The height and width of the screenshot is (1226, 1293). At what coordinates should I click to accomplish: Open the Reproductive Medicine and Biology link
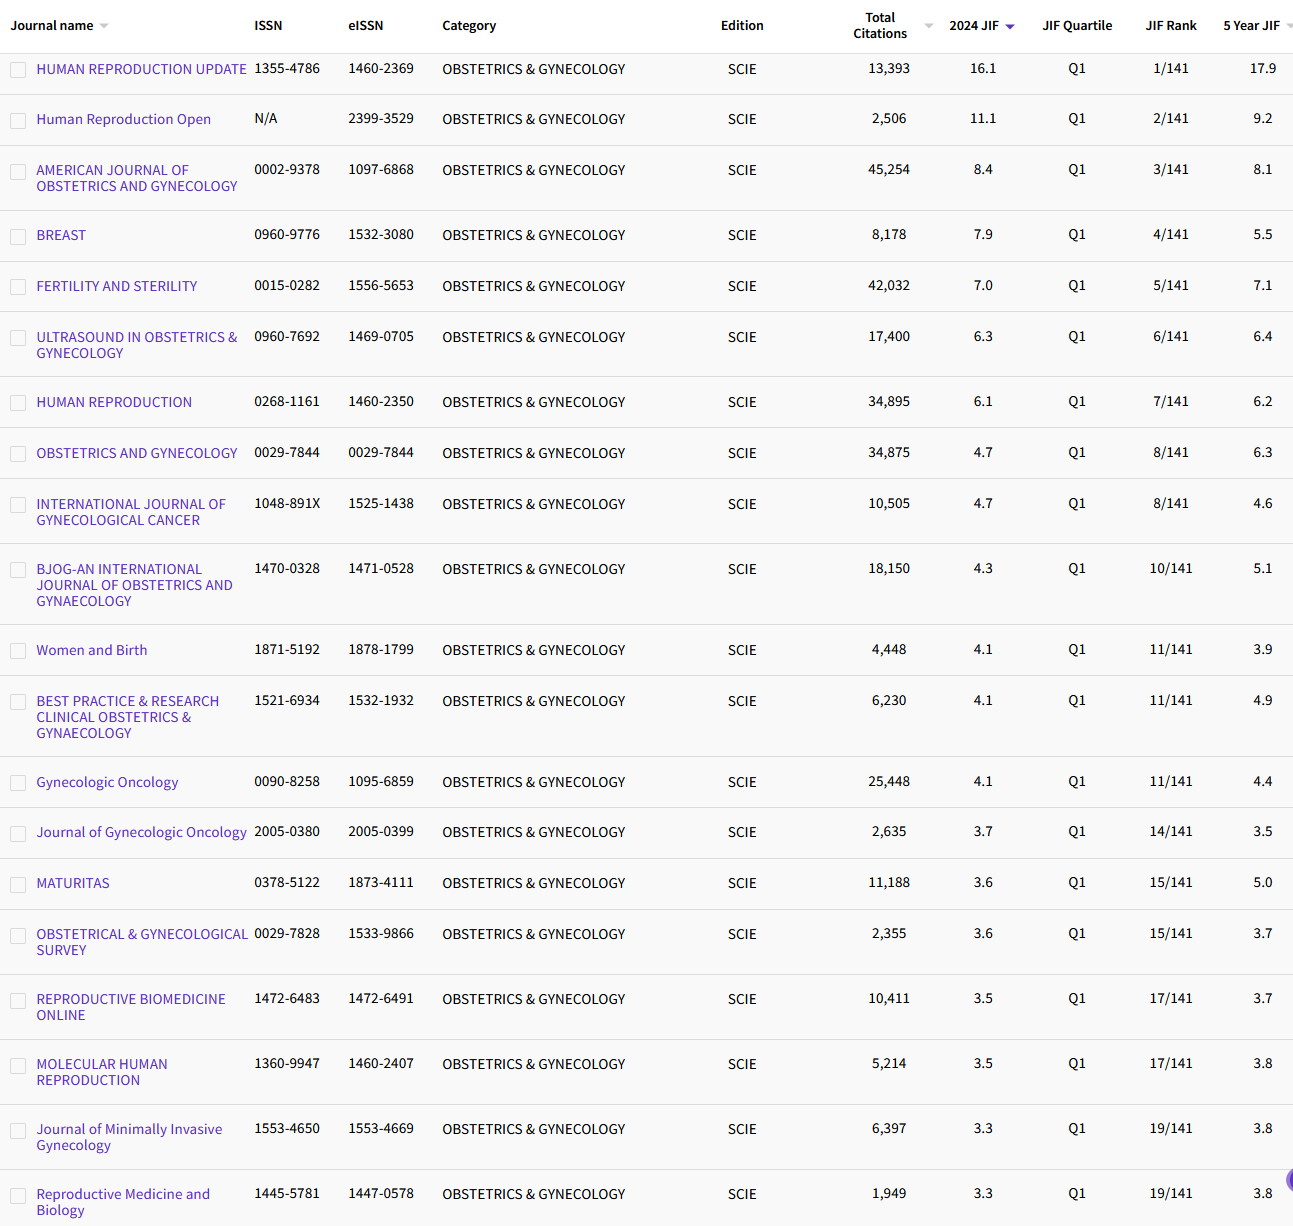(123, 1202)
